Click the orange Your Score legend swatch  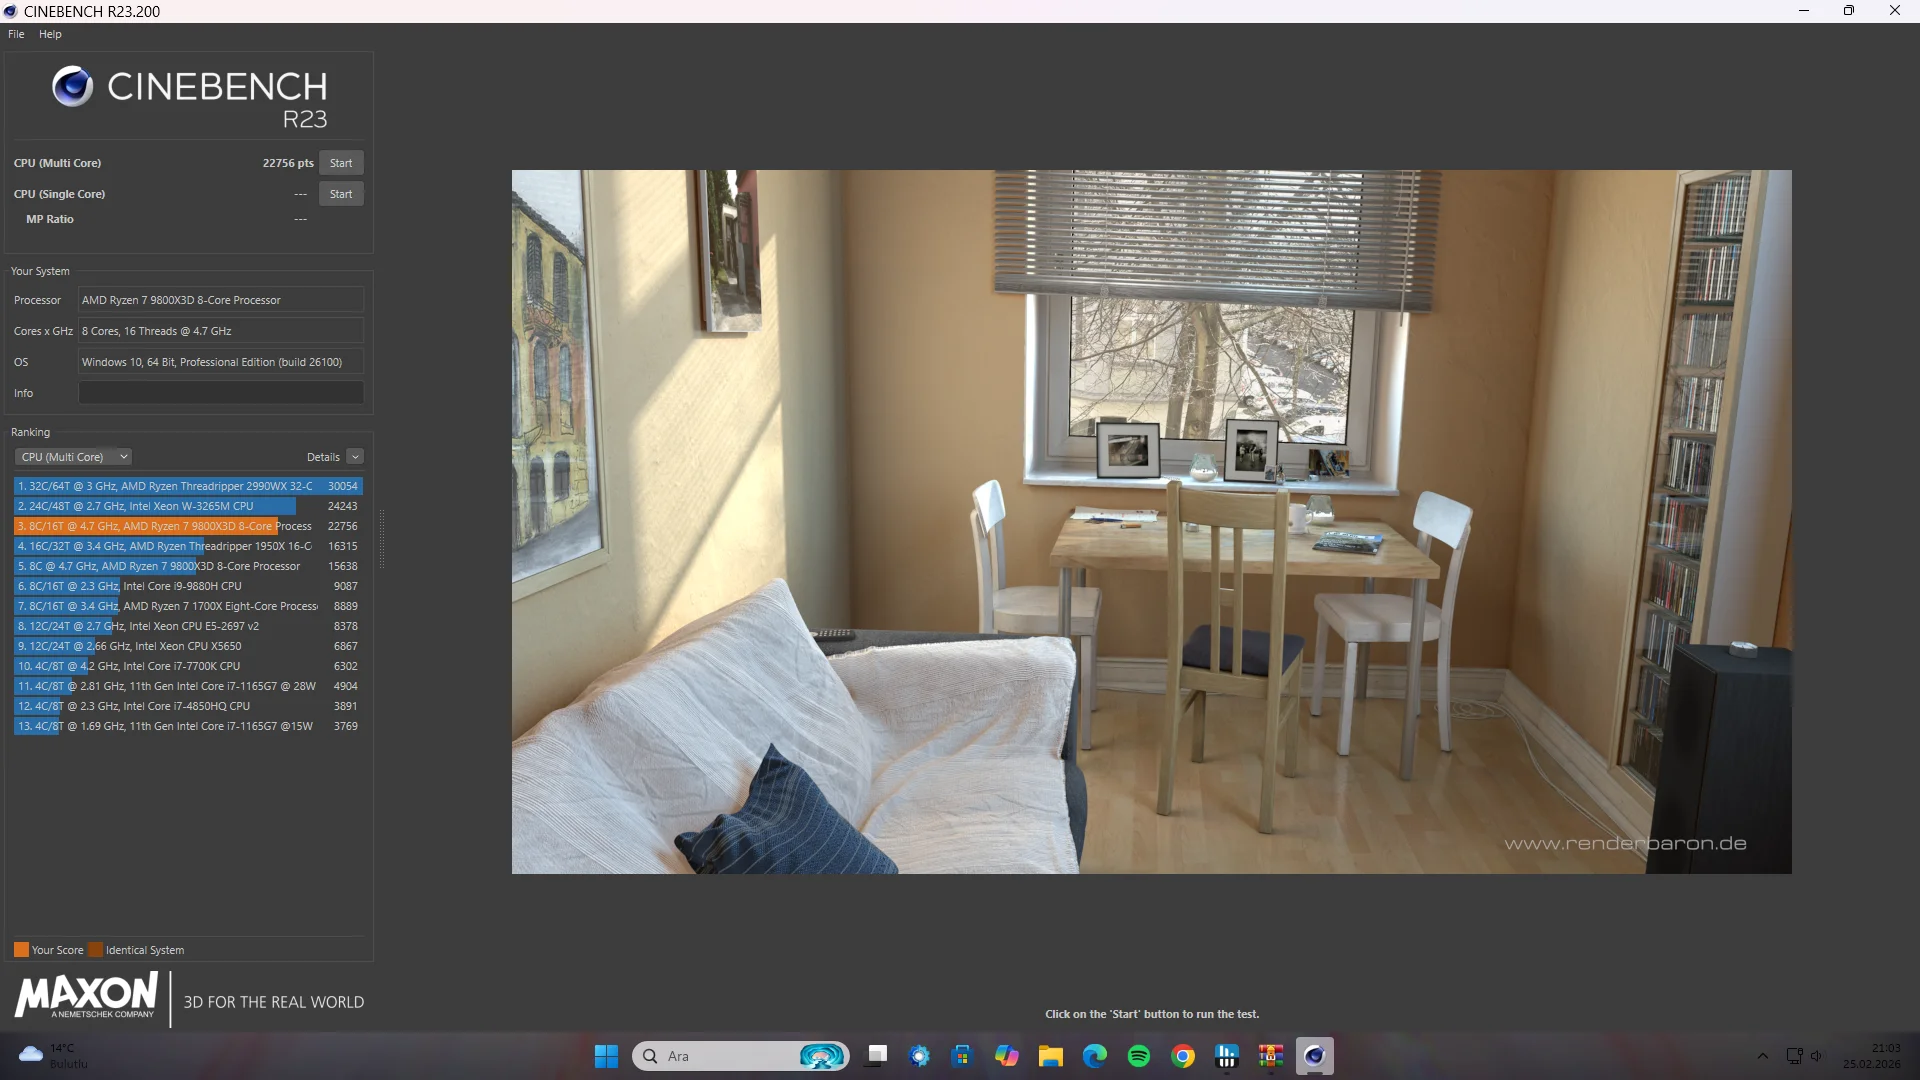(x=21, y=950)
